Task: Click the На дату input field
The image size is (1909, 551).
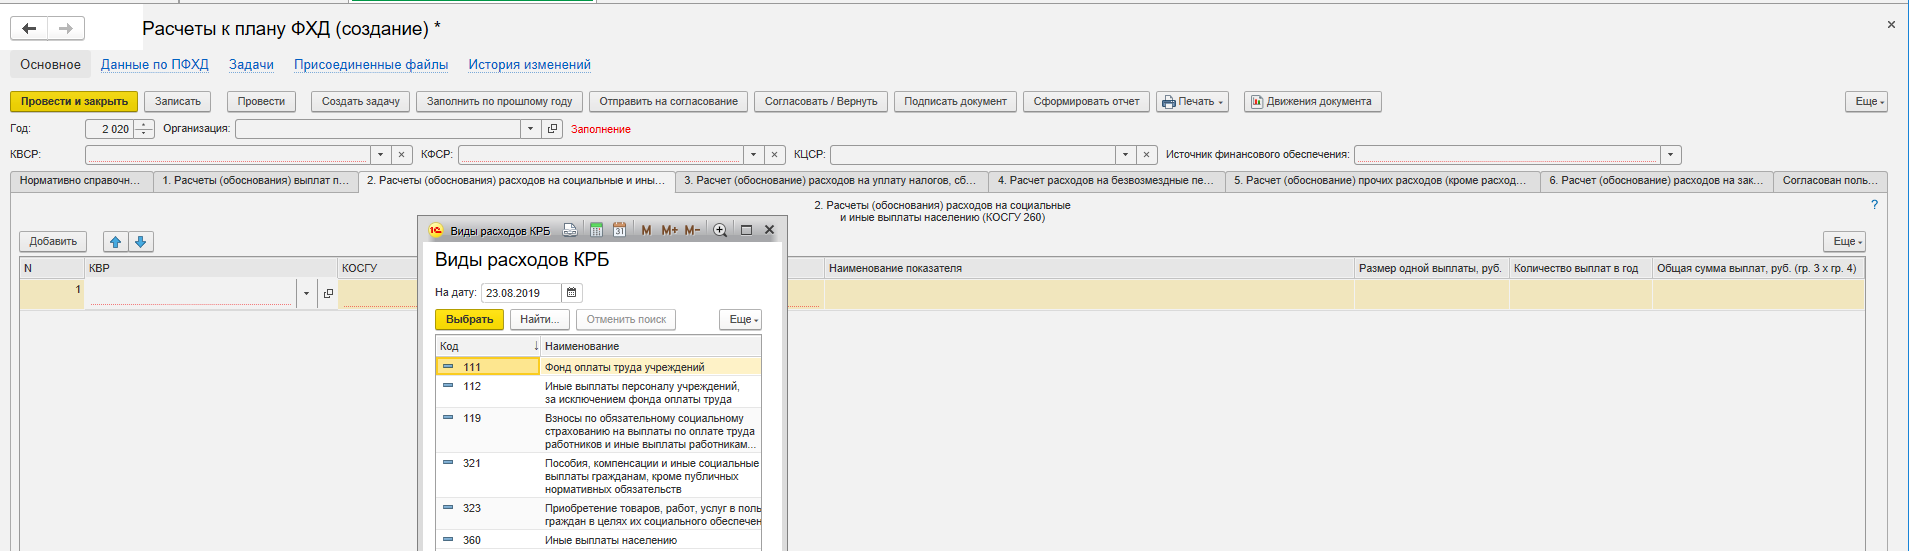Action: [522, 293]
